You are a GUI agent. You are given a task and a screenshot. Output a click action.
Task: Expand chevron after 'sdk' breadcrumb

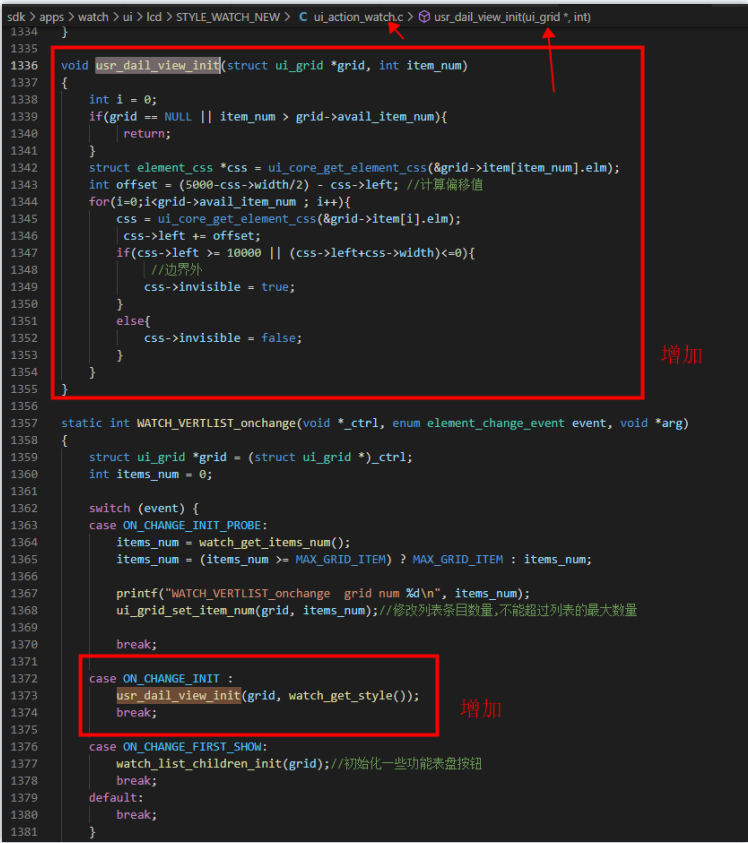(32, 17)
